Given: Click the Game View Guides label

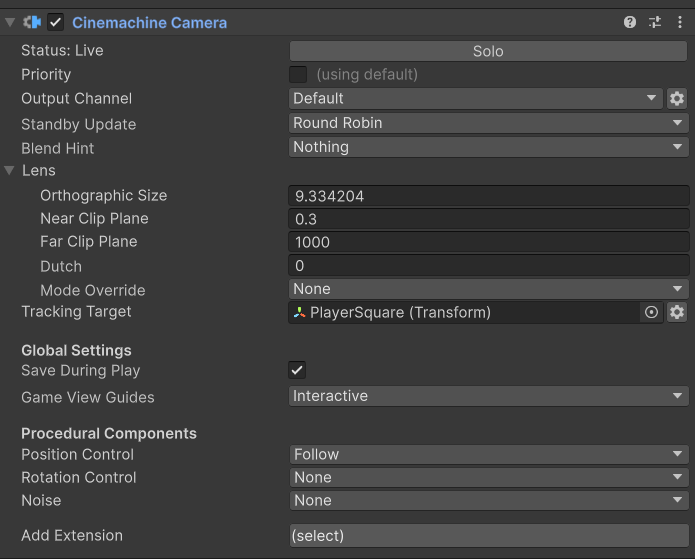Looking at the screenshot, I should 88,398.
